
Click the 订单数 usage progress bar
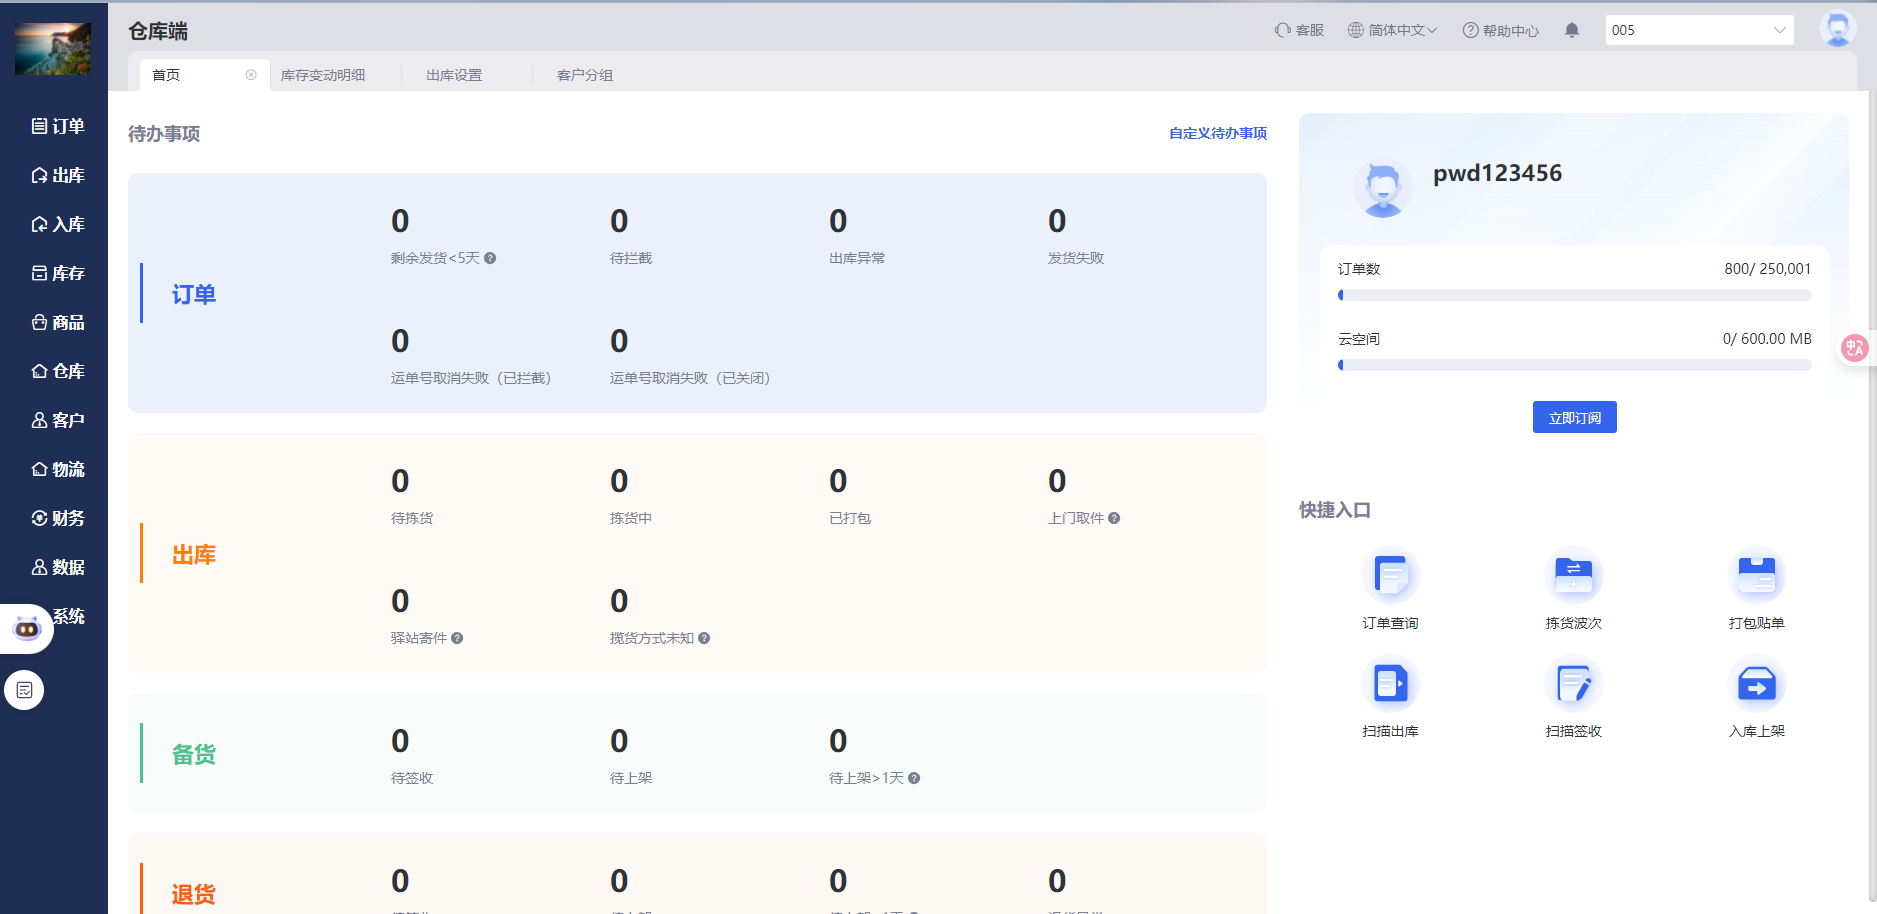point(1574,295)
